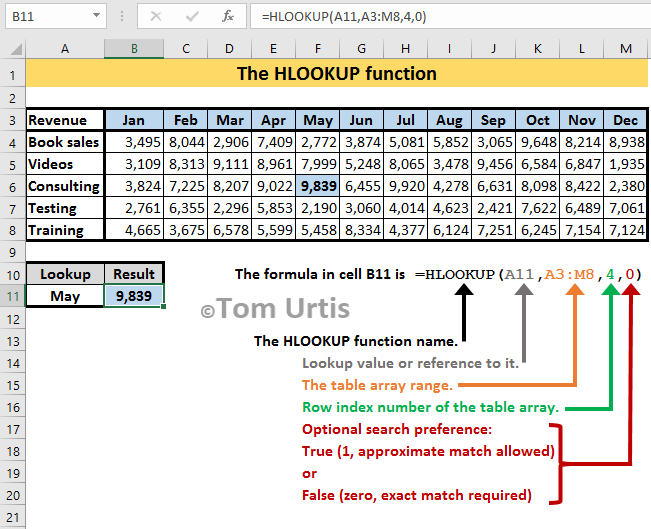Click cell with value 8,938

coord(626,142)
